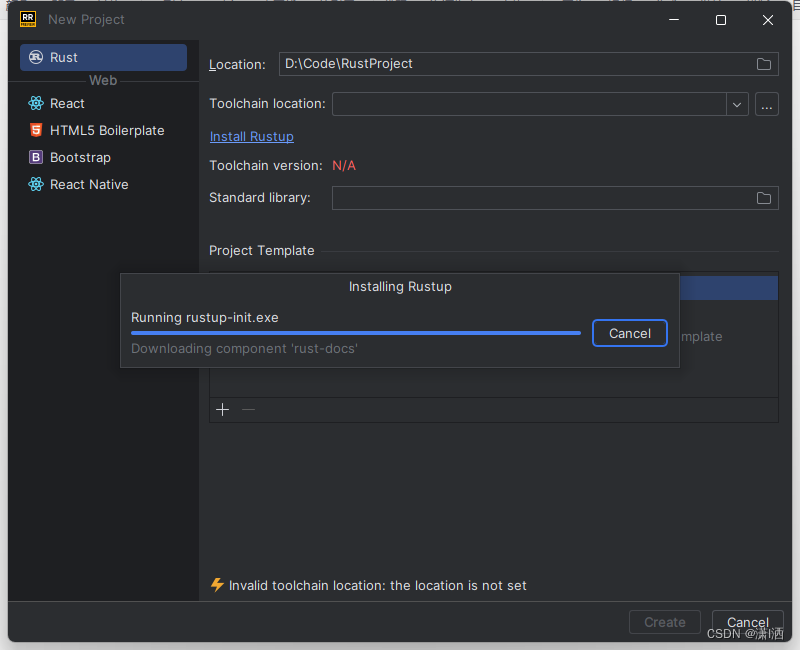Click the Rust gear logo icon
The height and width of the screenshot is (650, 800).
[x=36, y=57]
